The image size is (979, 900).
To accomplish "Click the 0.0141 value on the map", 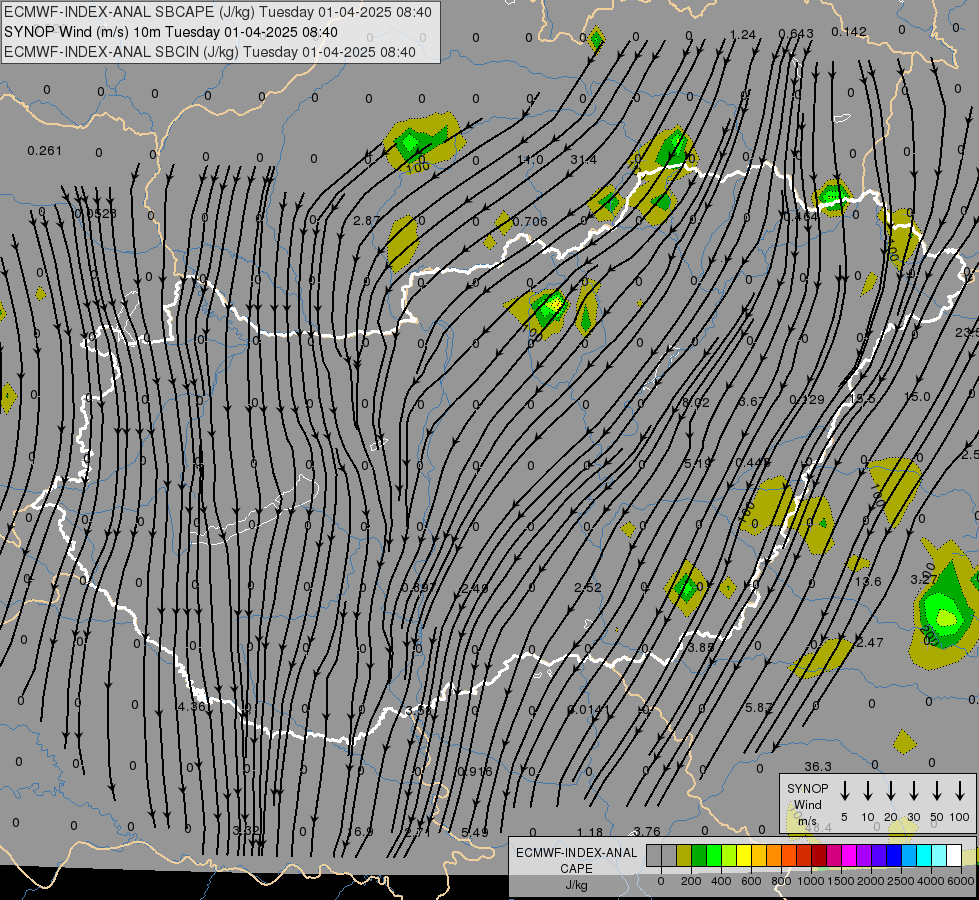I will click(x=588, y=710).
